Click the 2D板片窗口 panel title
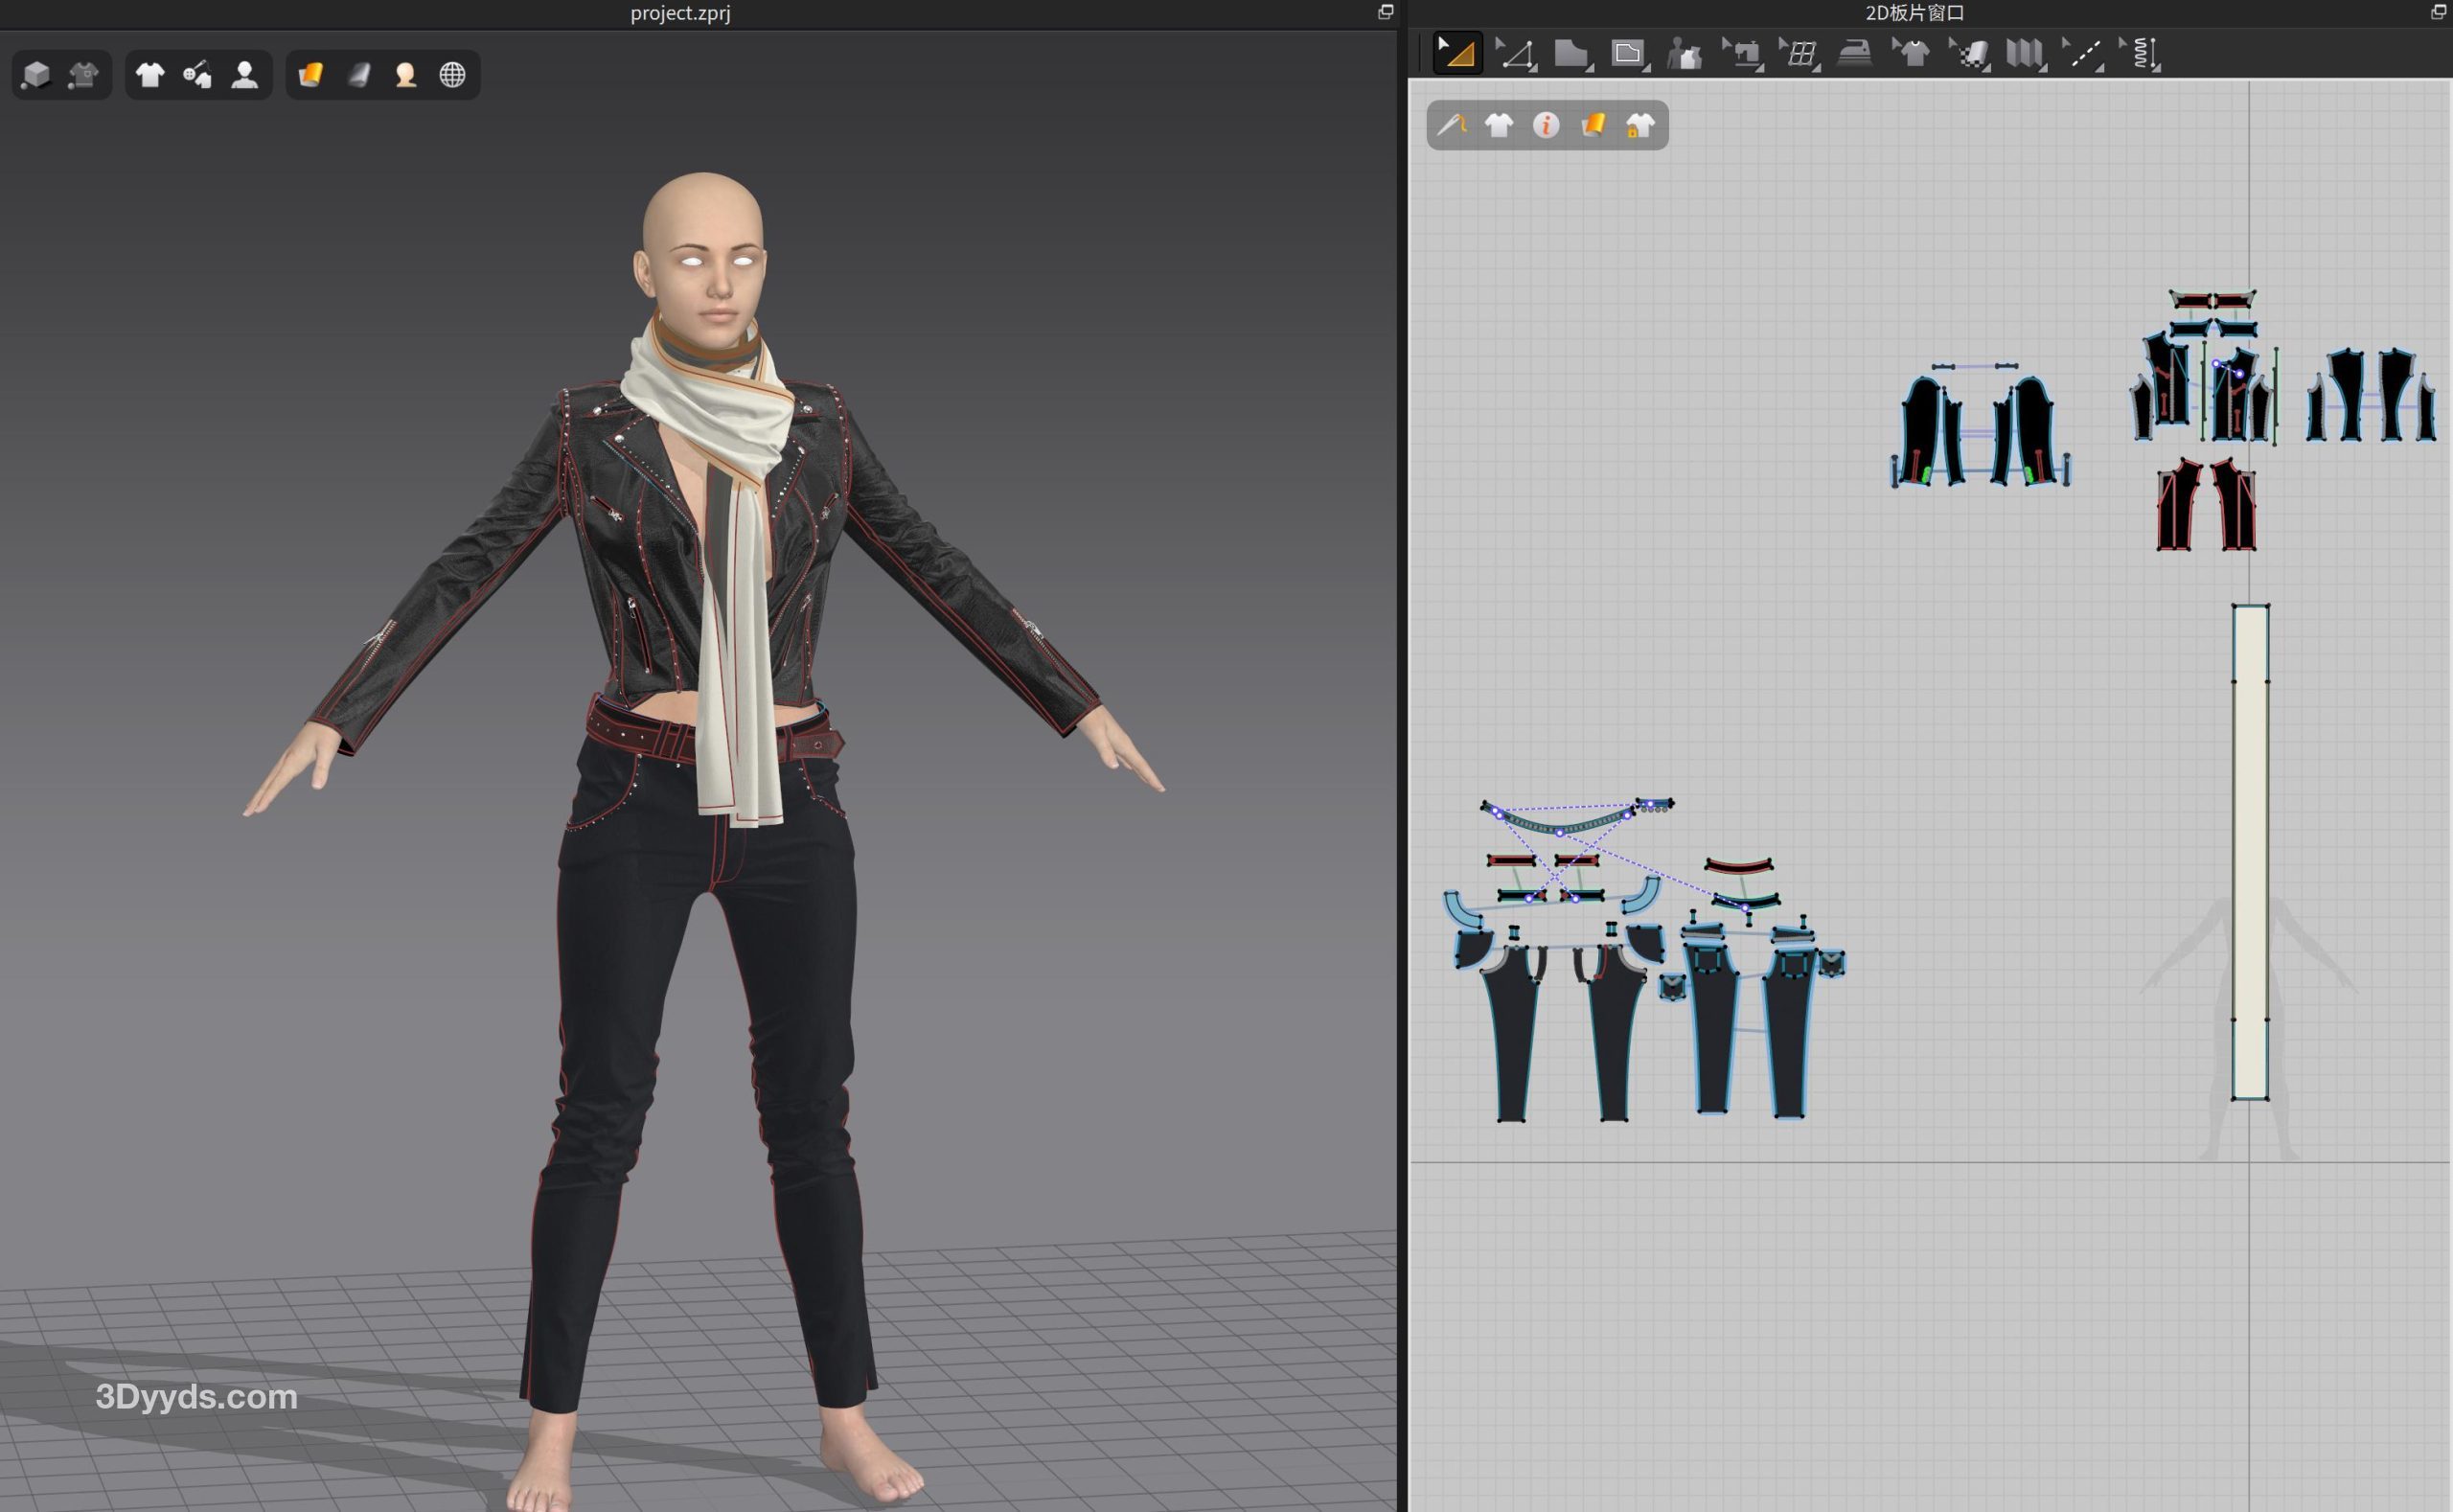This screenshot has width=2453, height=1512. tap(1914, 13)
